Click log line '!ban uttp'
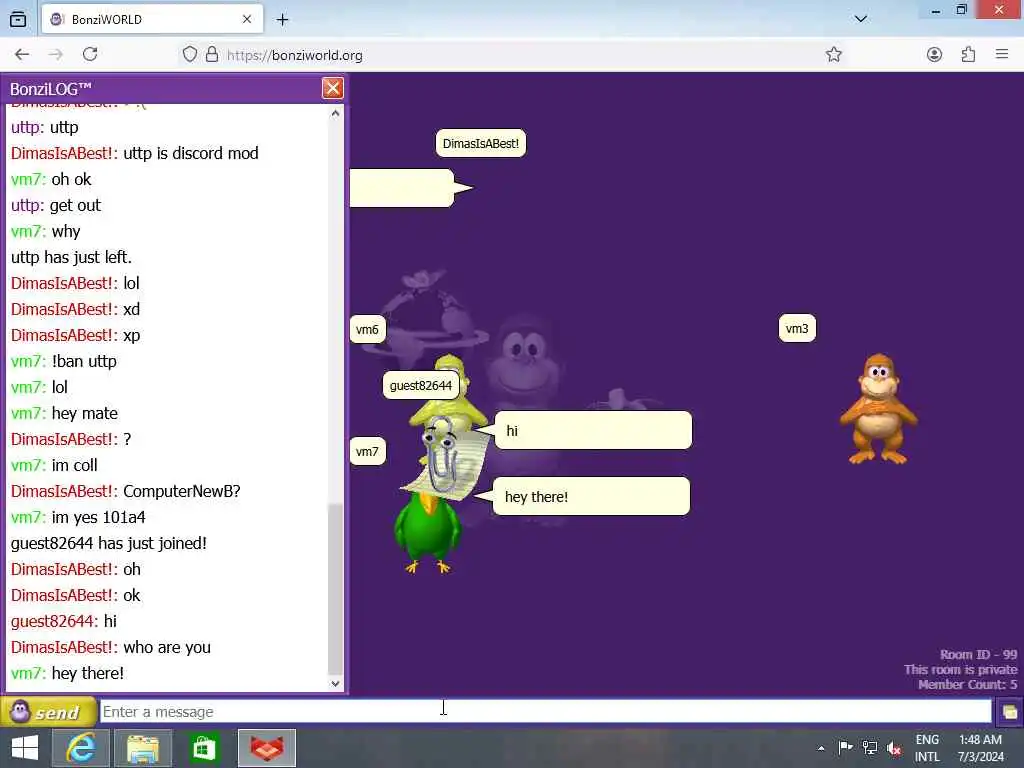 click(63, 361)
